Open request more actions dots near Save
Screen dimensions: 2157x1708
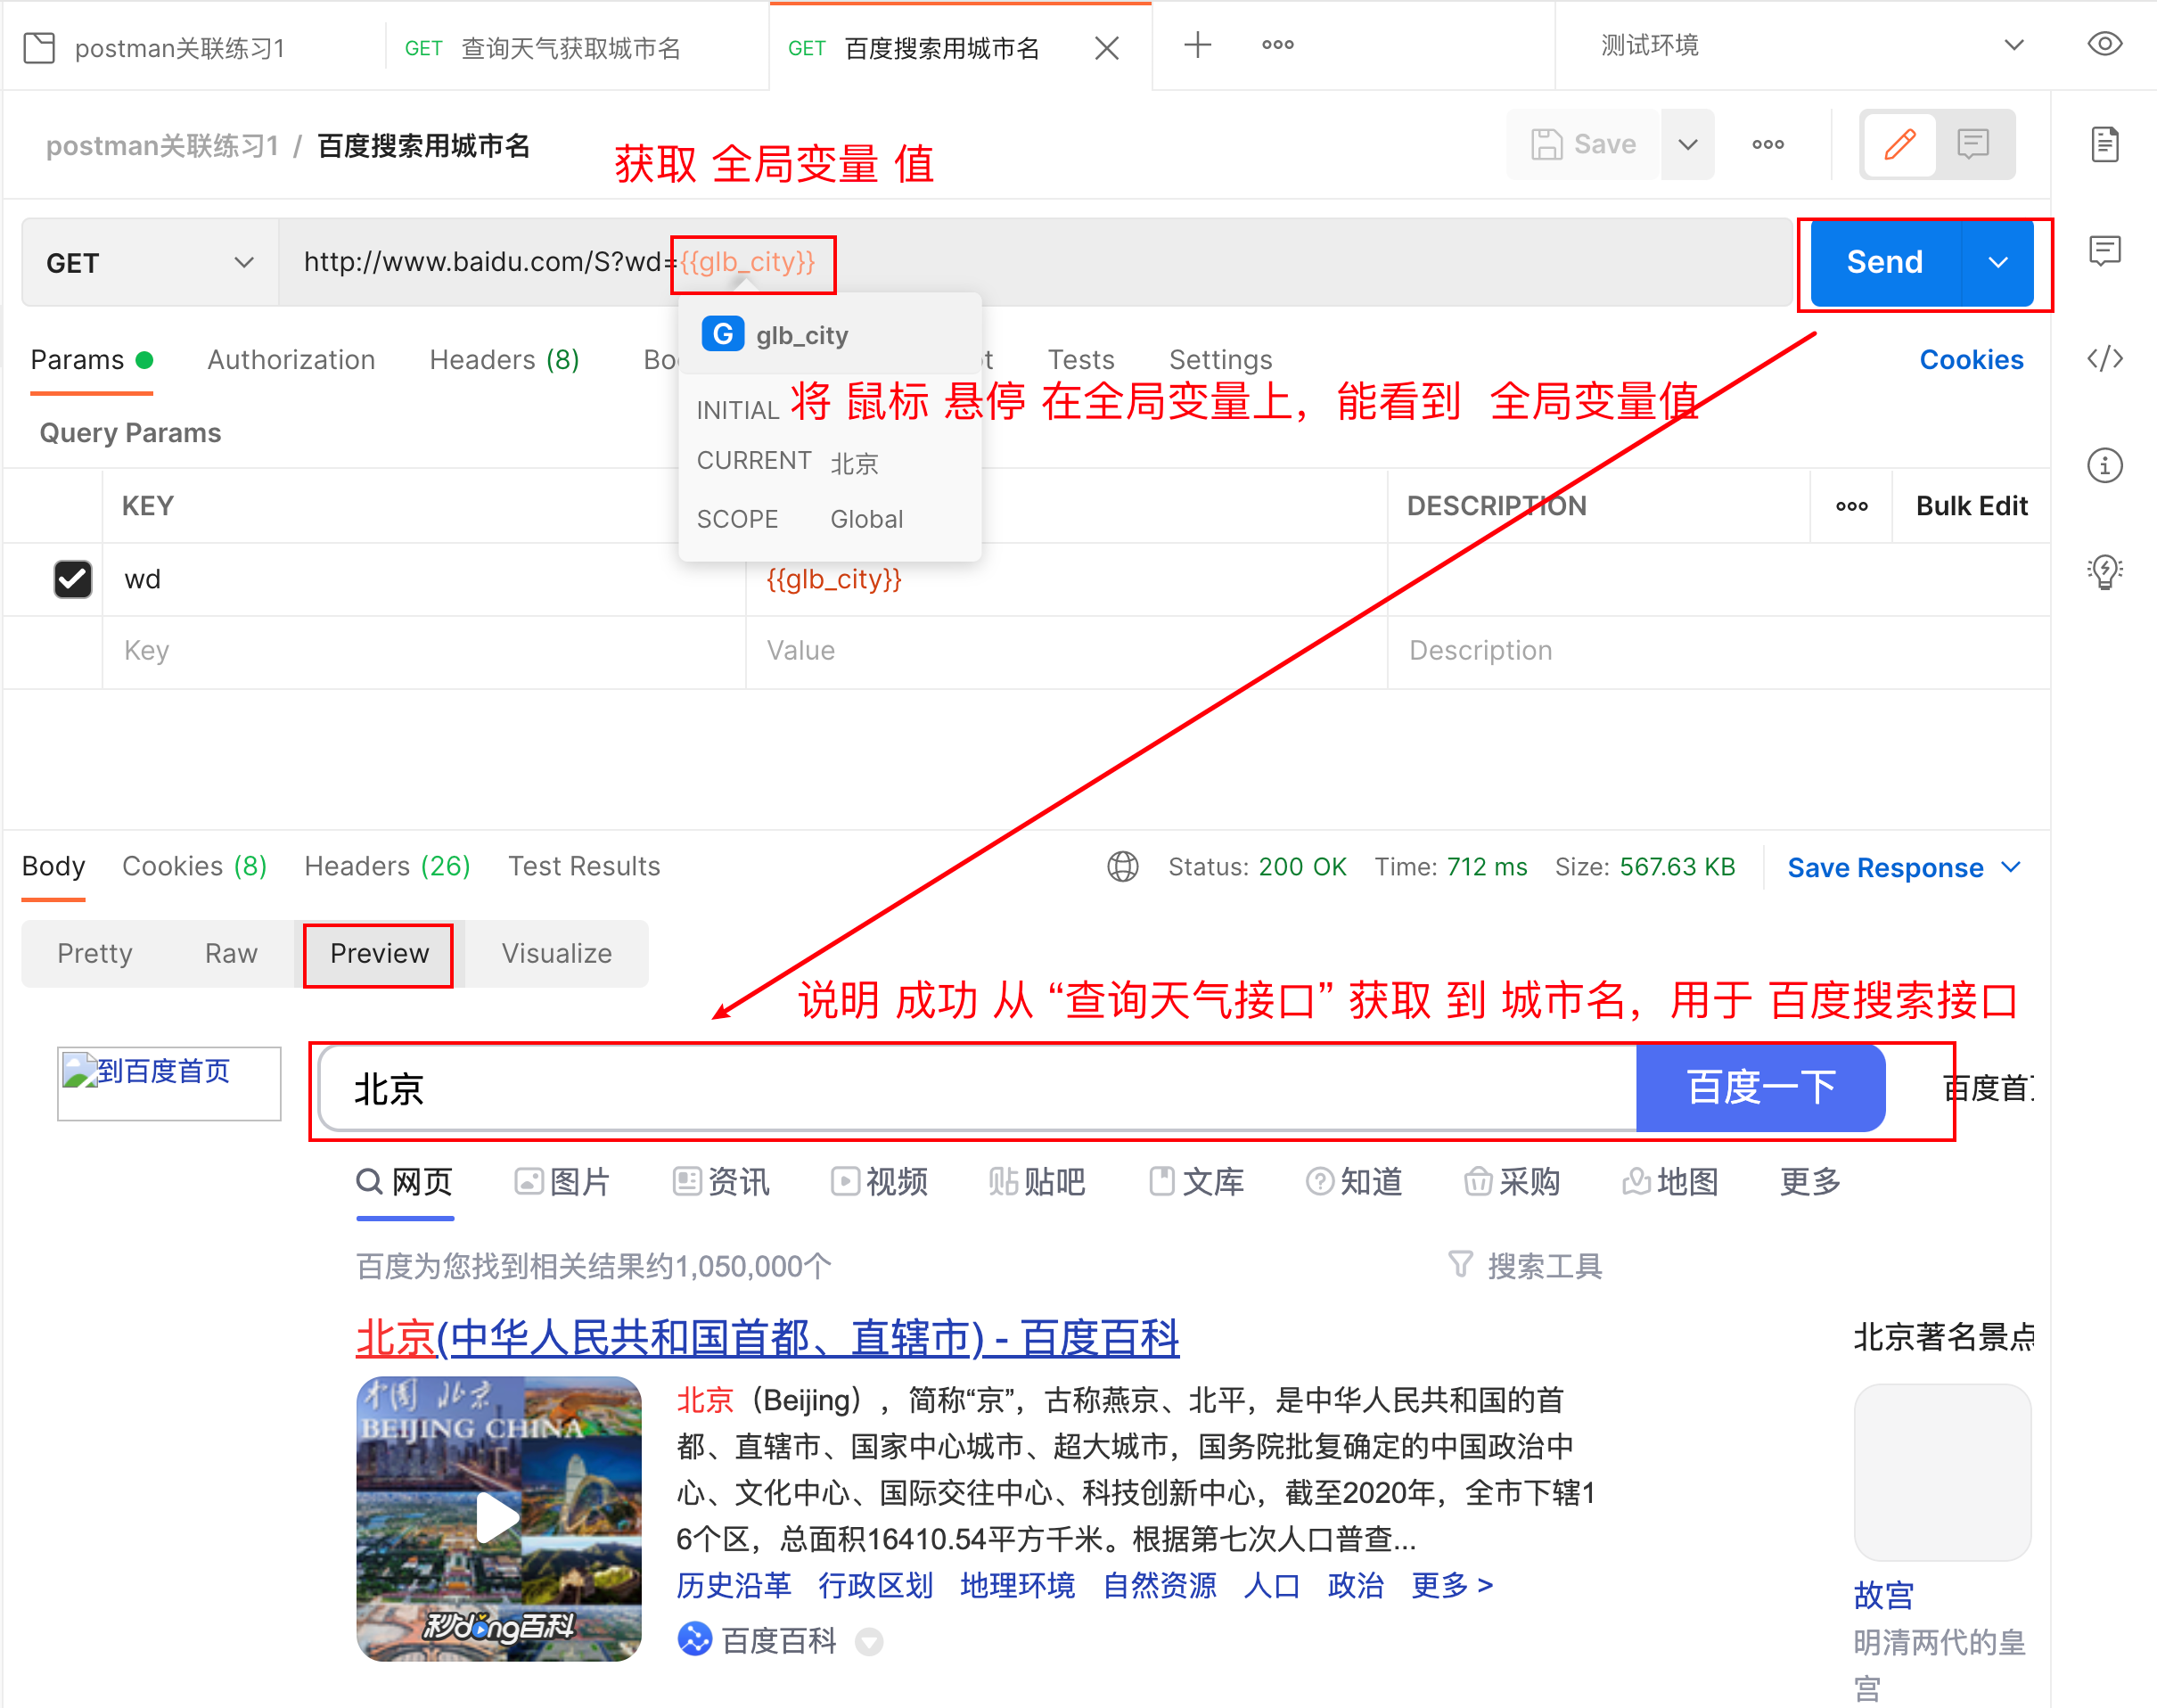(x=1767, y=145)
